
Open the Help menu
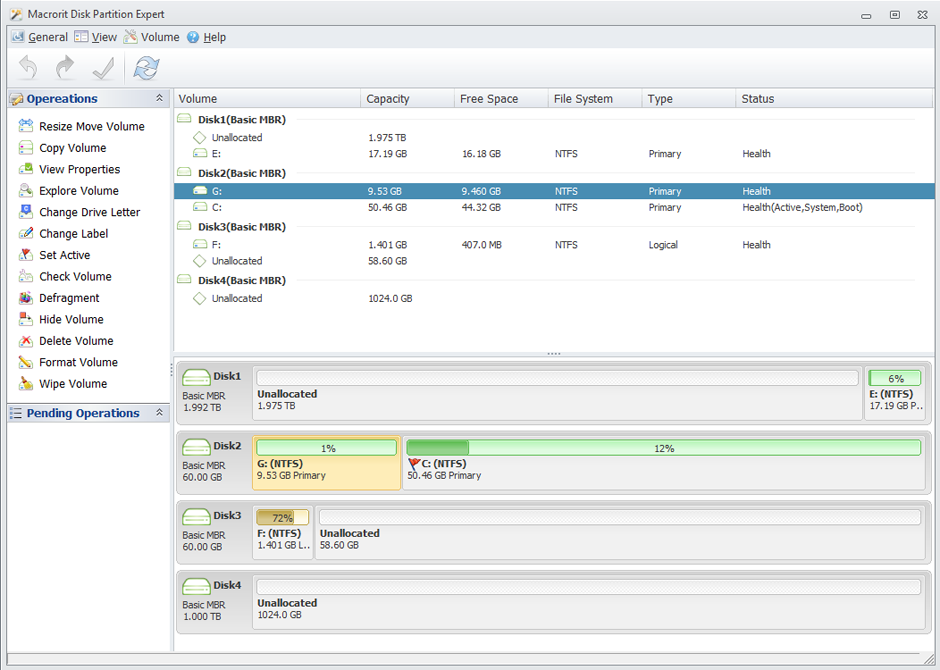(x=207, y=37)
